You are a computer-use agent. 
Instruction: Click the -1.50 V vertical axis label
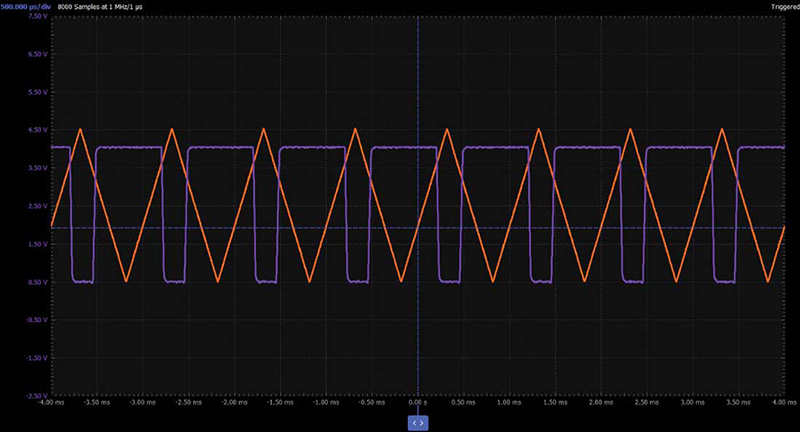(37, 358)
